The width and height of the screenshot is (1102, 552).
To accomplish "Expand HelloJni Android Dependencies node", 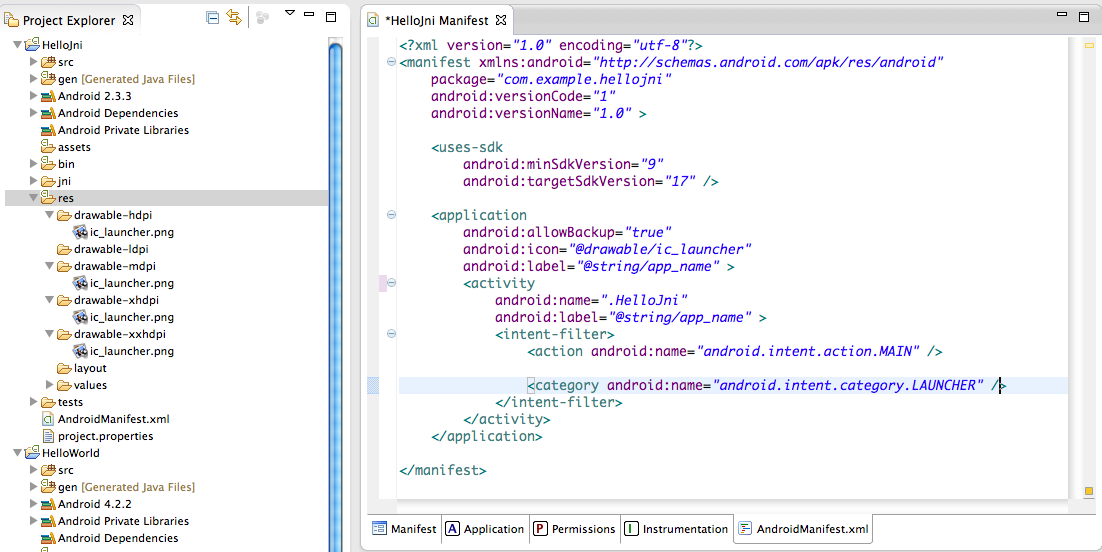I will pyautogui.click(x=33, y=113).
